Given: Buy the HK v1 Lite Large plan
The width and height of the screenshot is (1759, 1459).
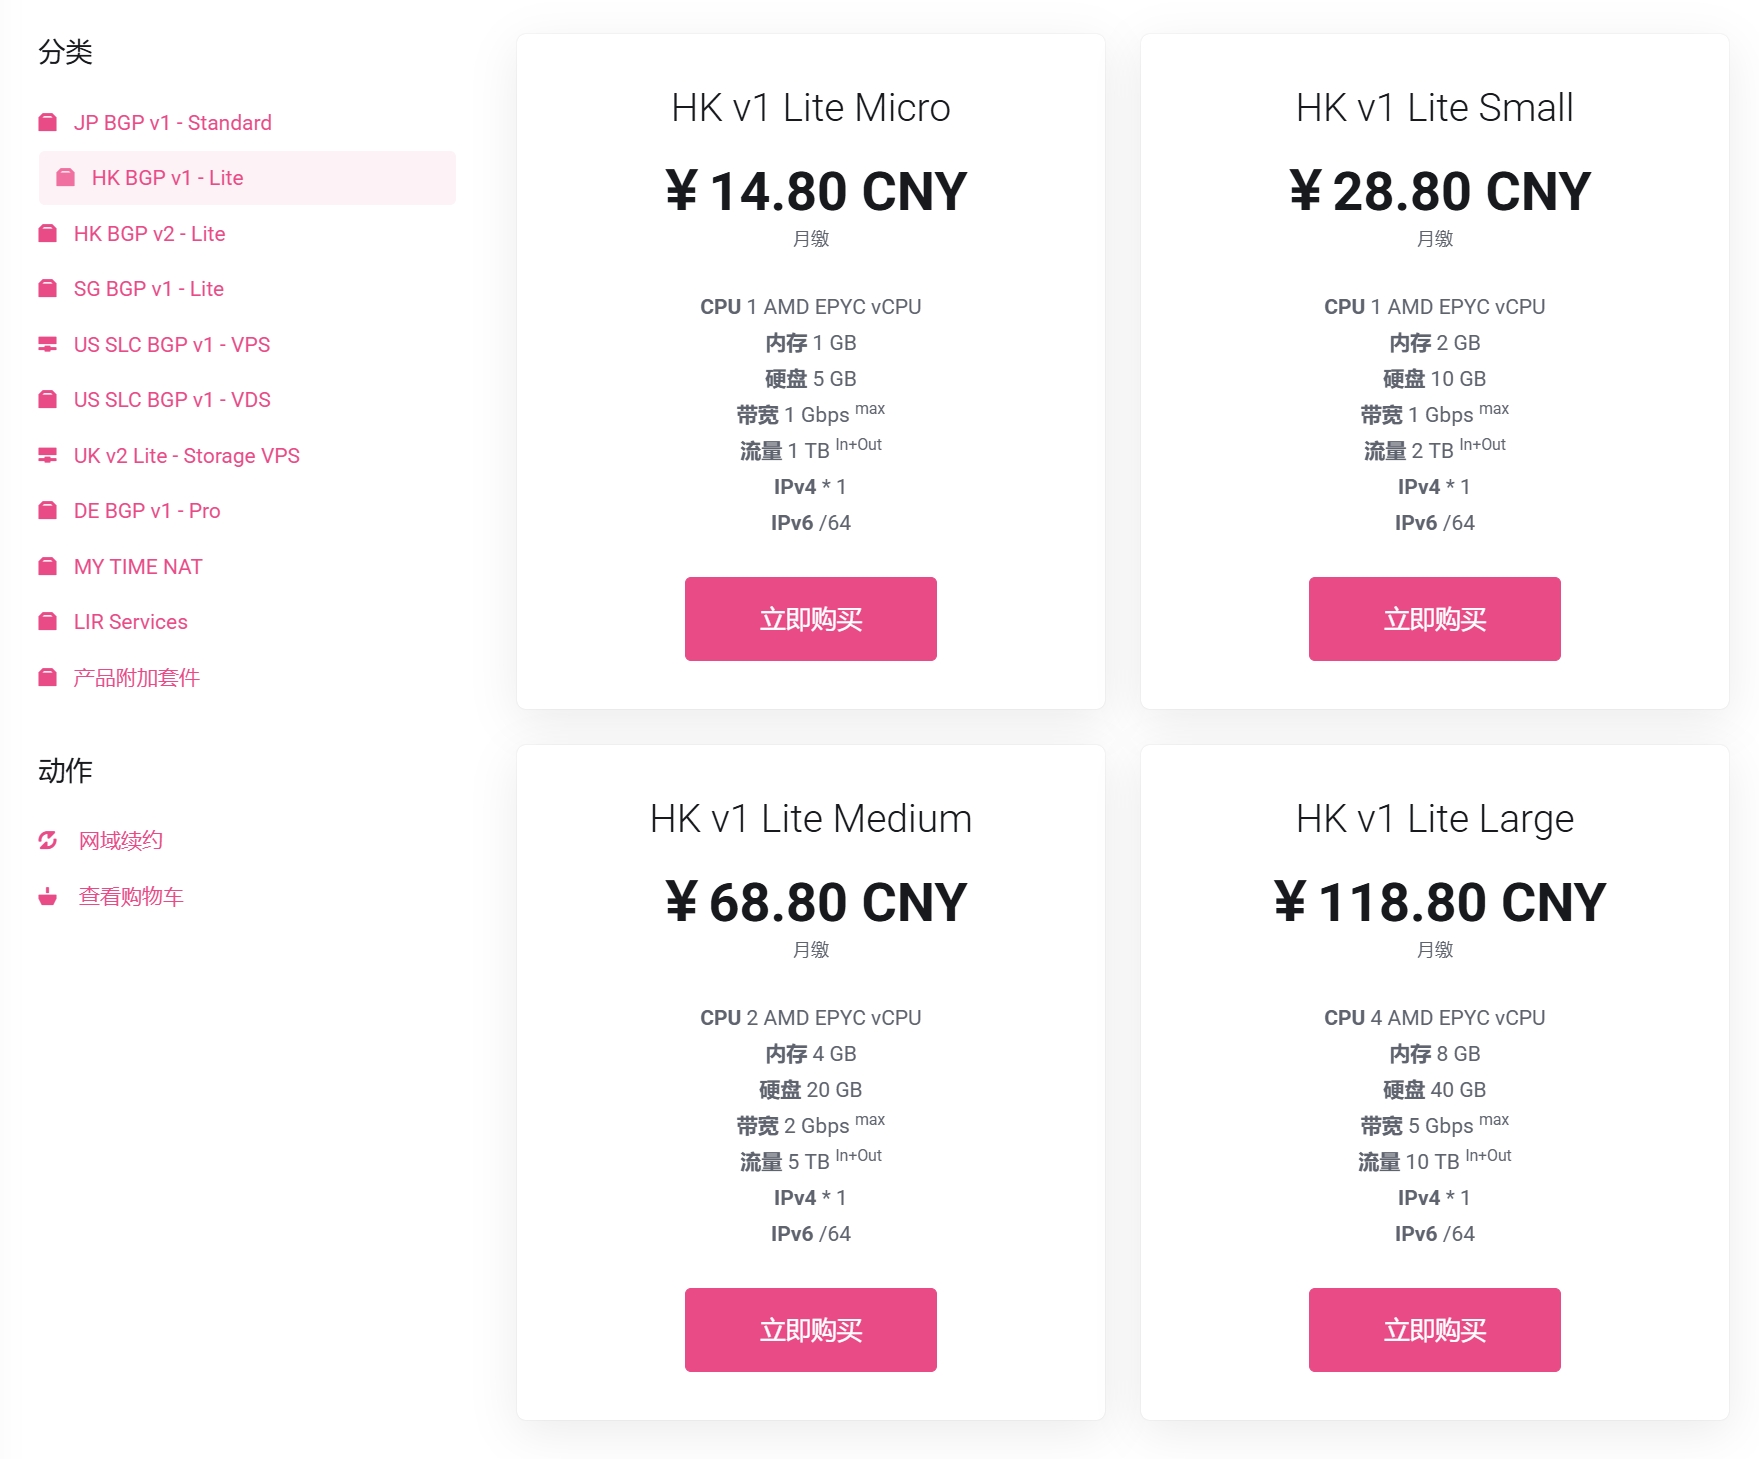Looking at the screenshot, I should (x=1434, y=1330).
